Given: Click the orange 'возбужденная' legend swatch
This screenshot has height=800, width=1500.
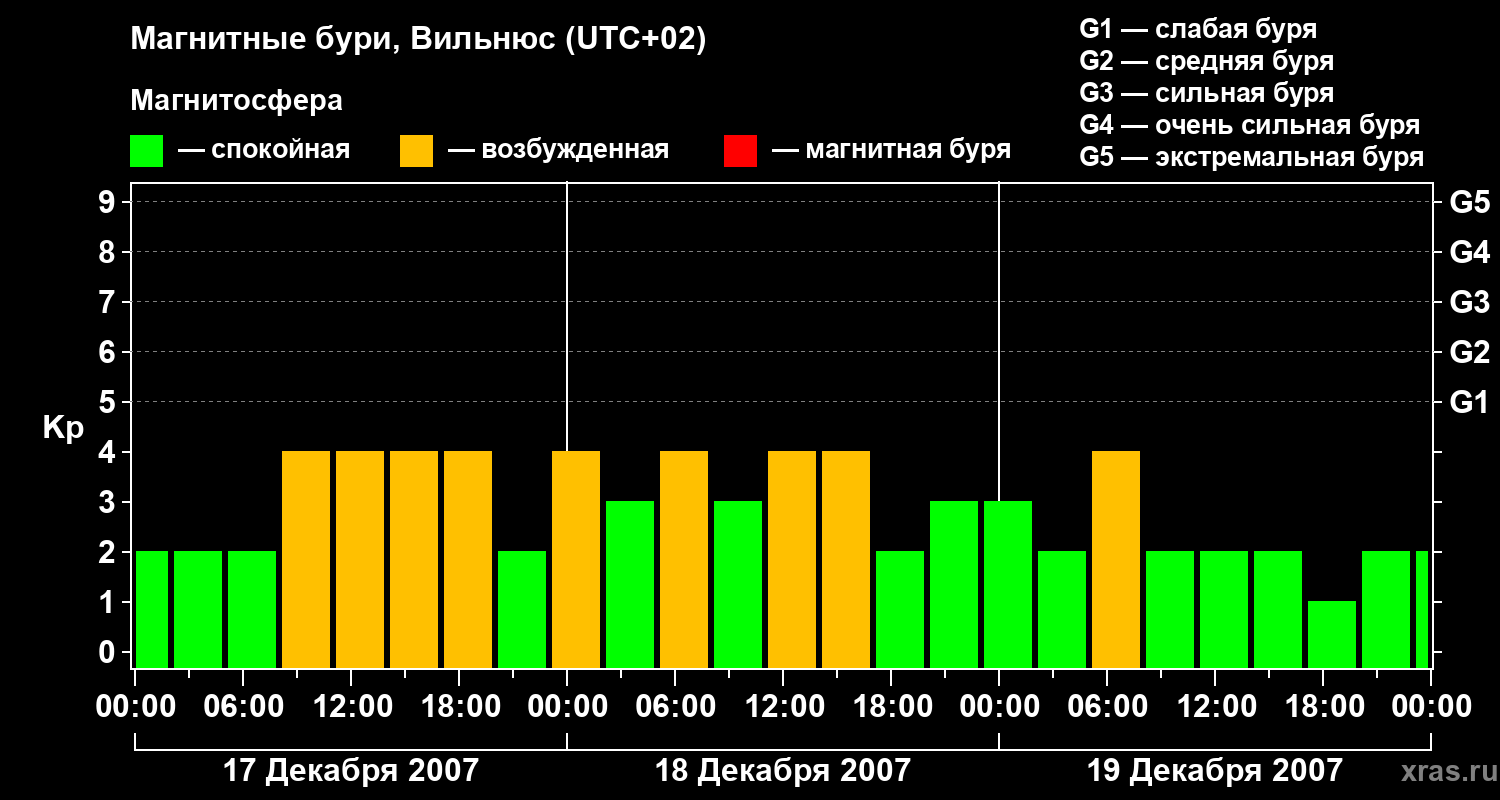Looking at the screenshot, I should 416,151.
